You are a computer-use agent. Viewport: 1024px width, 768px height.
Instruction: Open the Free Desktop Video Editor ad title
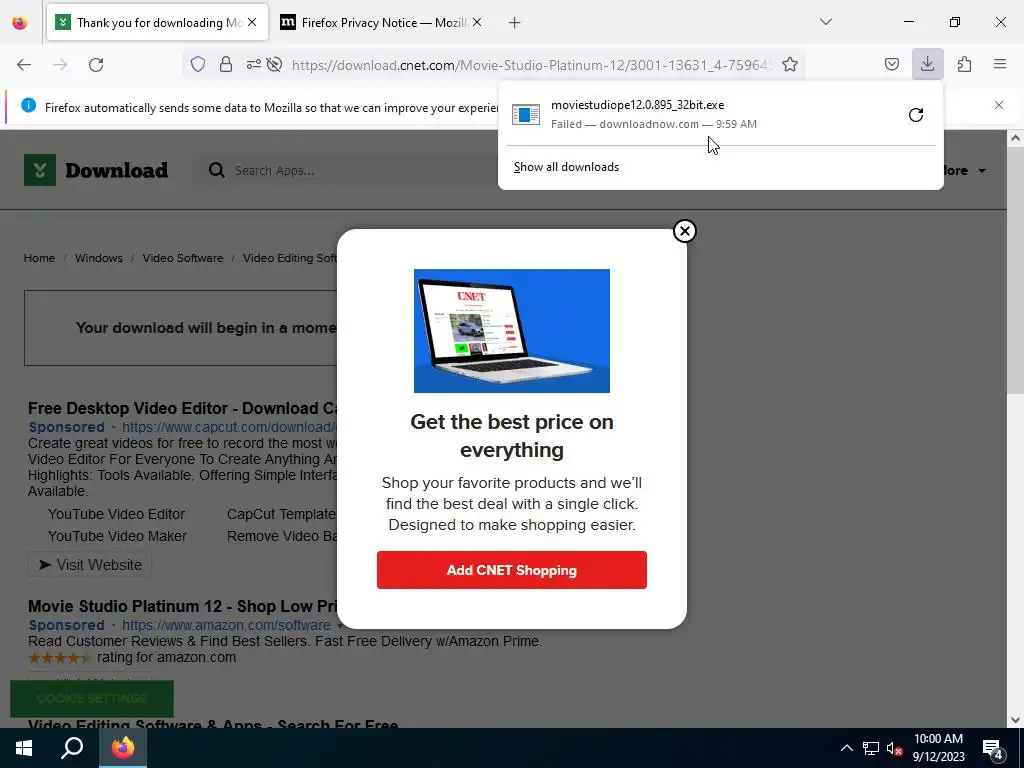point(182,408)
